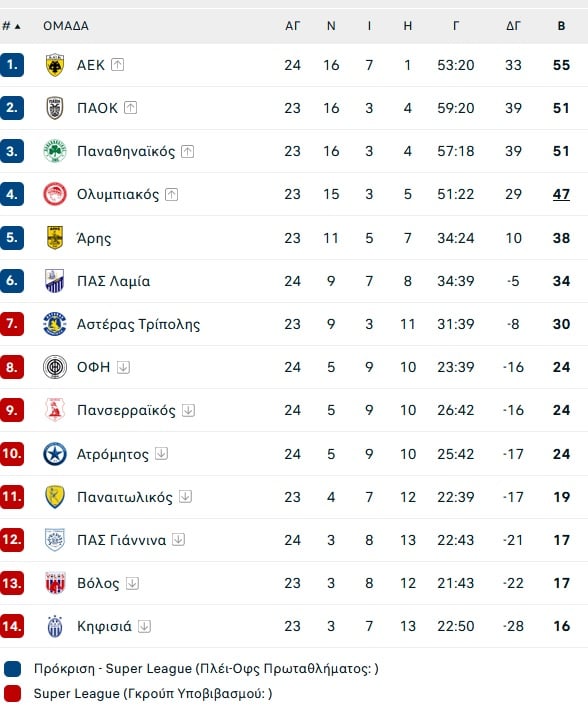Click the Άρης yellow crest
The image size is (588, 711).
click(55, 238)
